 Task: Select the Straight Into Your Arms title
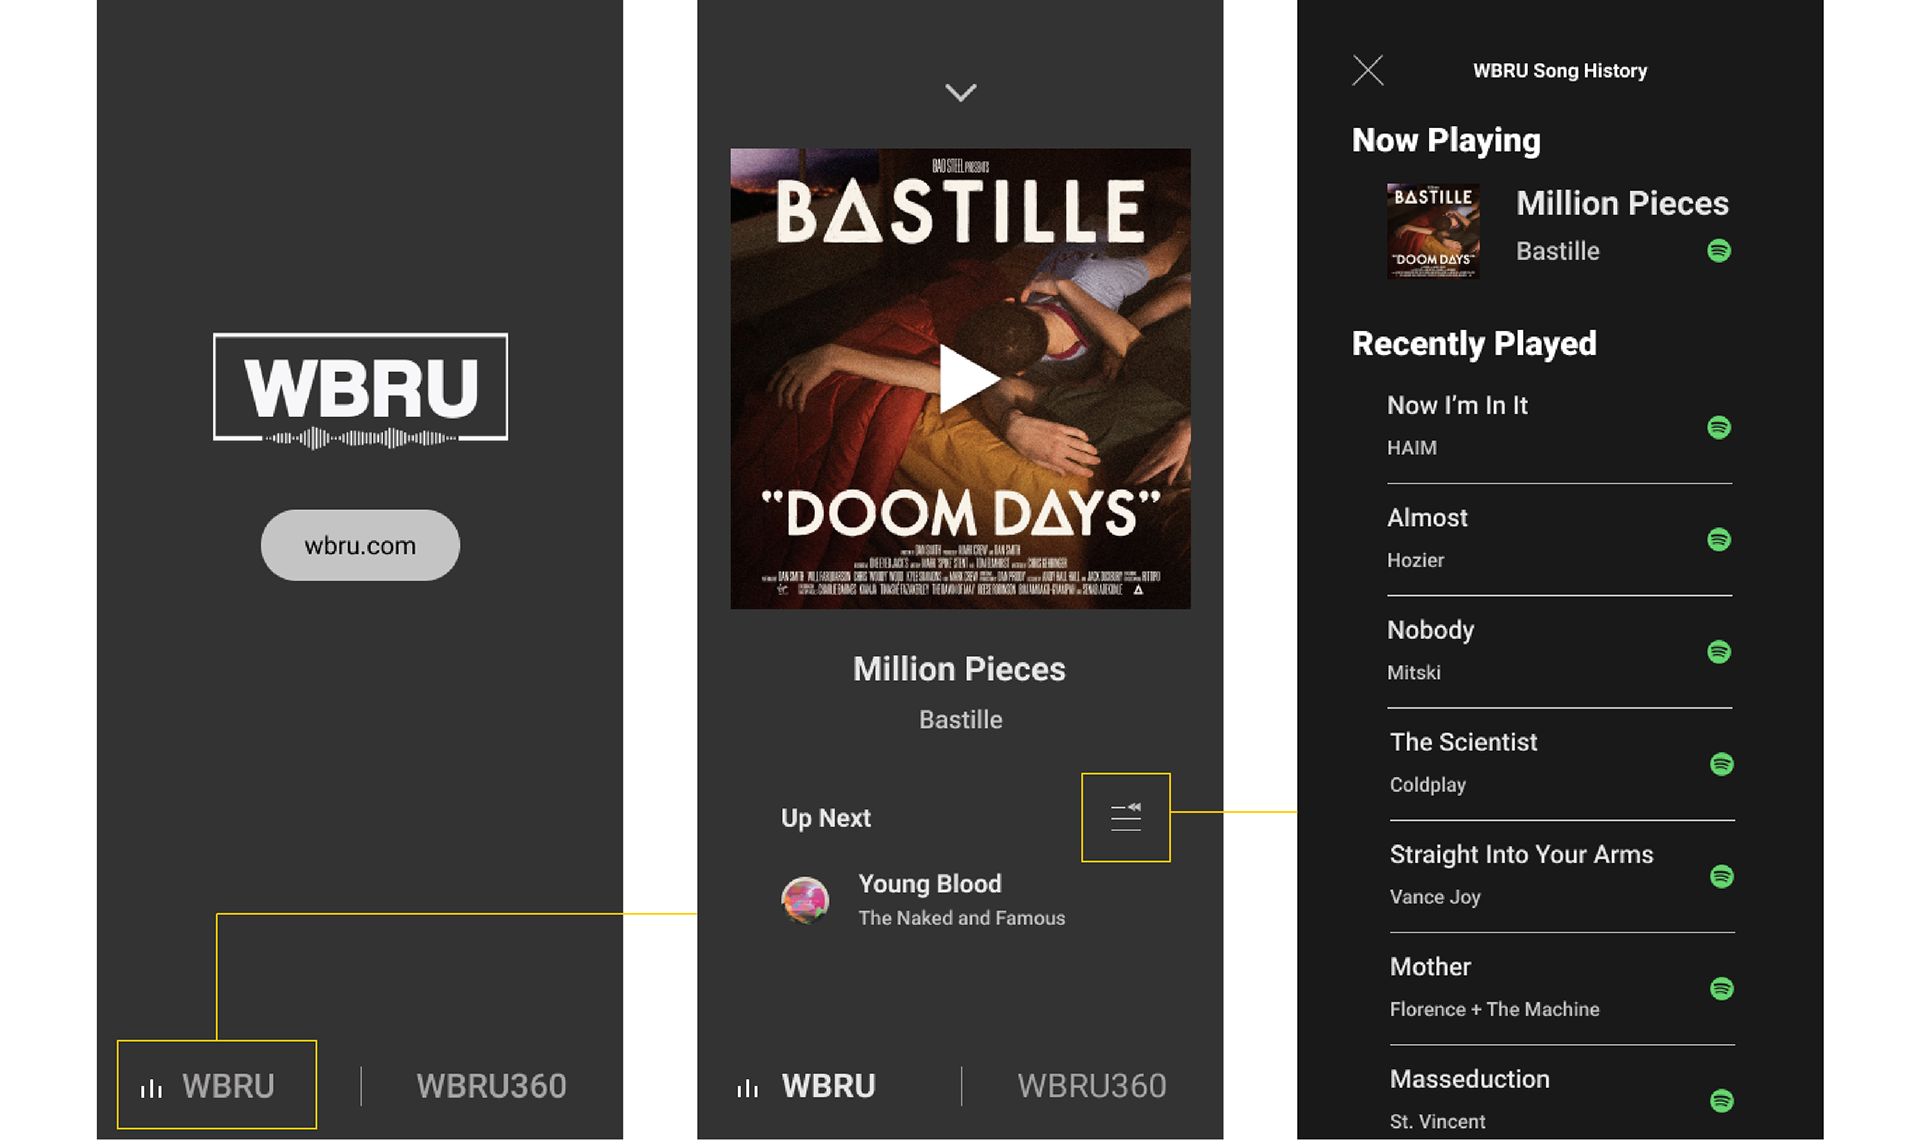point(1521,854)
